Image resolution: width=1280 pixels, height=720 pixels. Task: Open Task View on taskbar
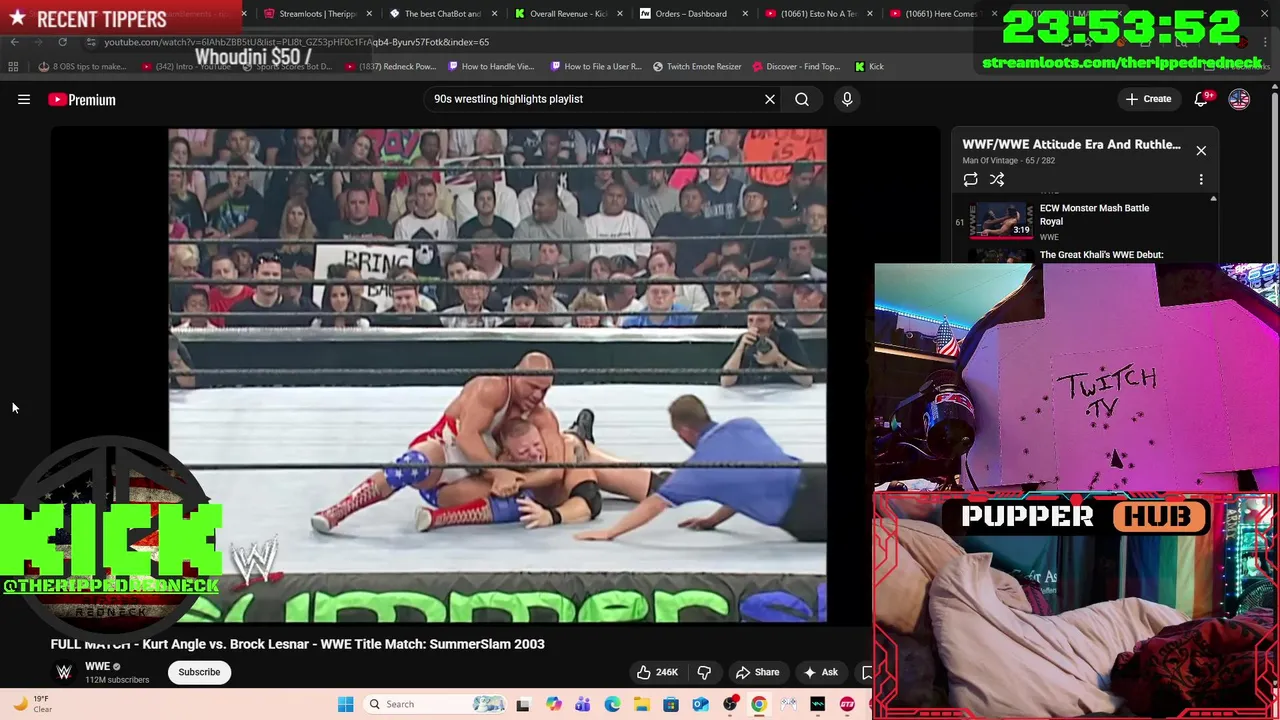[522, 704]
